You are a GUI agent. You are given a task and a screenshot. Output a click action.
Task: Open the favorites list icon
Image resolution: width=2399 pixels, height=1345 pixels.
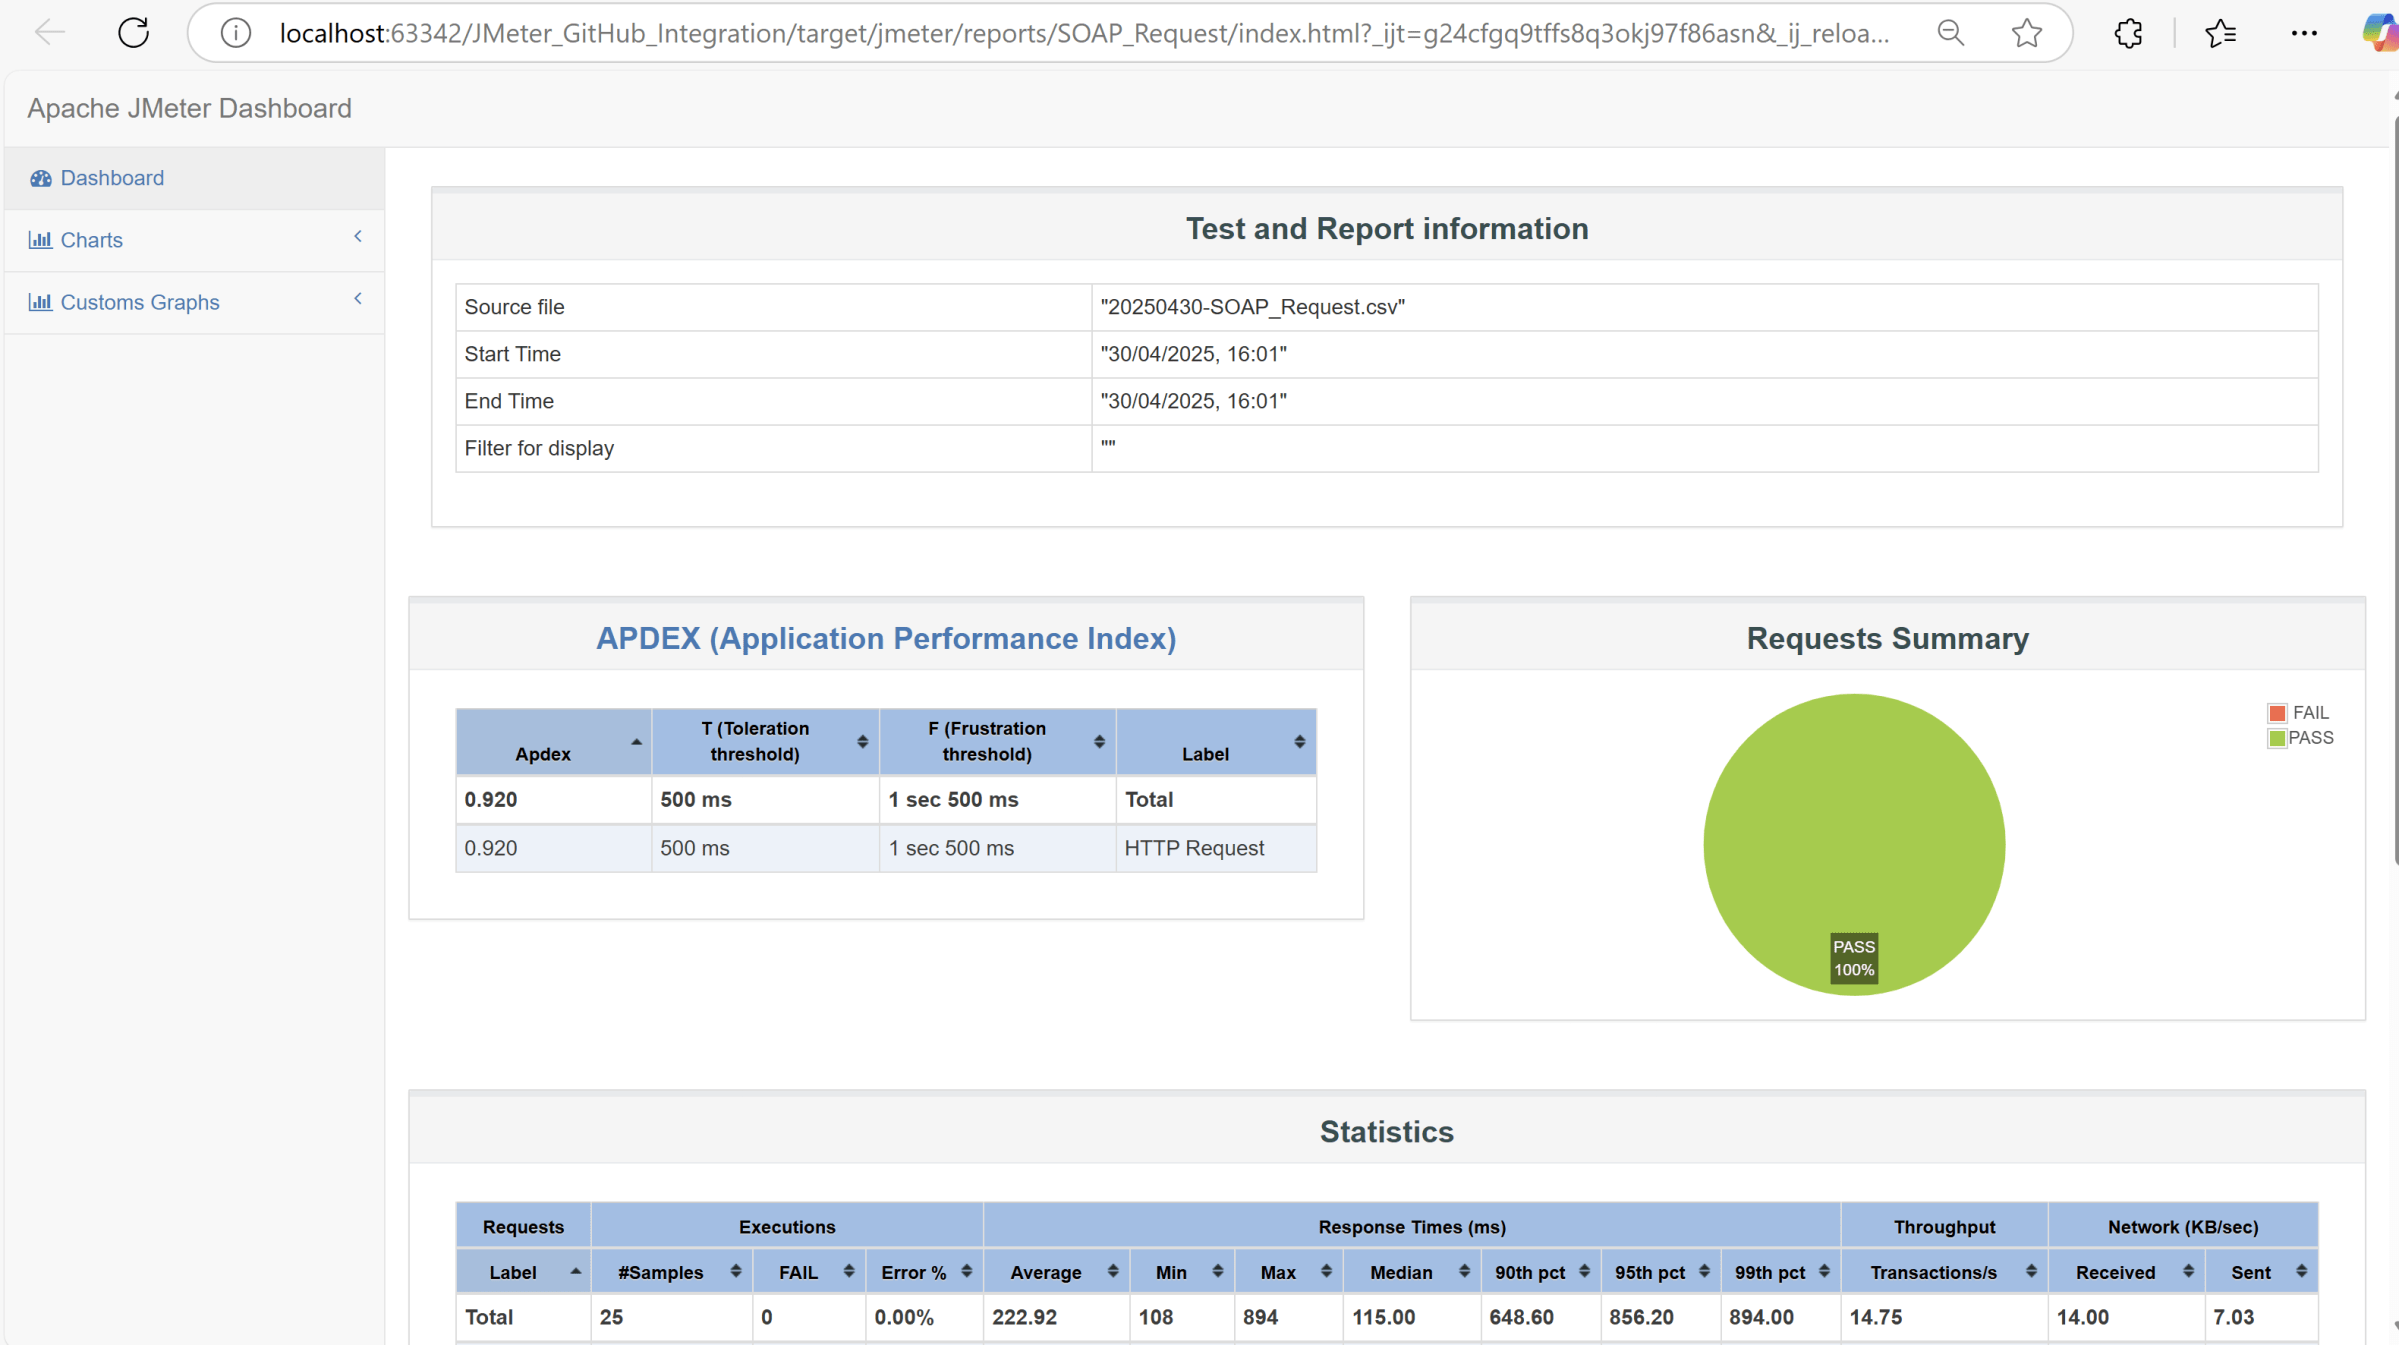[2221, 32]
